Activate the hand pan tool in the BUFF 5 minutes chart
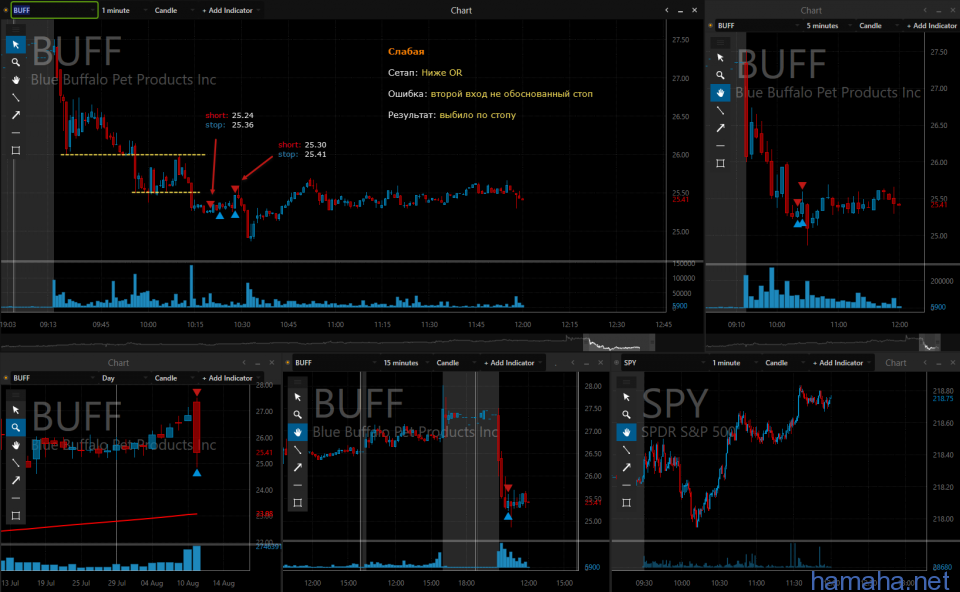This screenshot has height=592, width=960. click(x=720, y=93)
